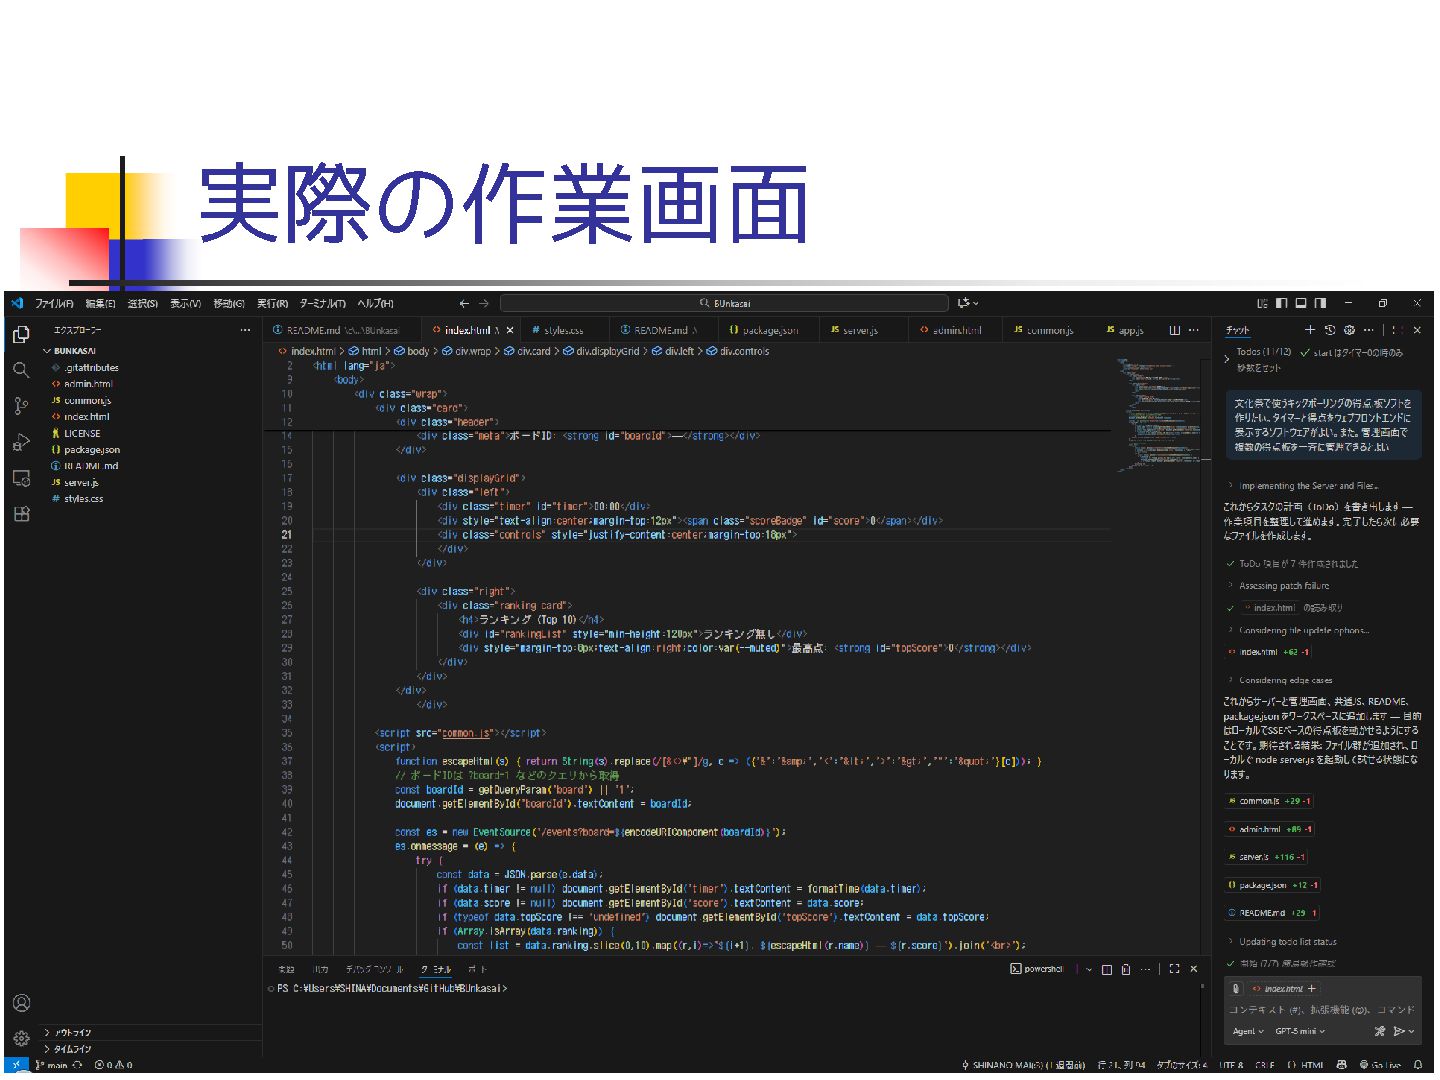
Task: Expand 'Implementing the Server and Files' step
Action: [1304, 486]
